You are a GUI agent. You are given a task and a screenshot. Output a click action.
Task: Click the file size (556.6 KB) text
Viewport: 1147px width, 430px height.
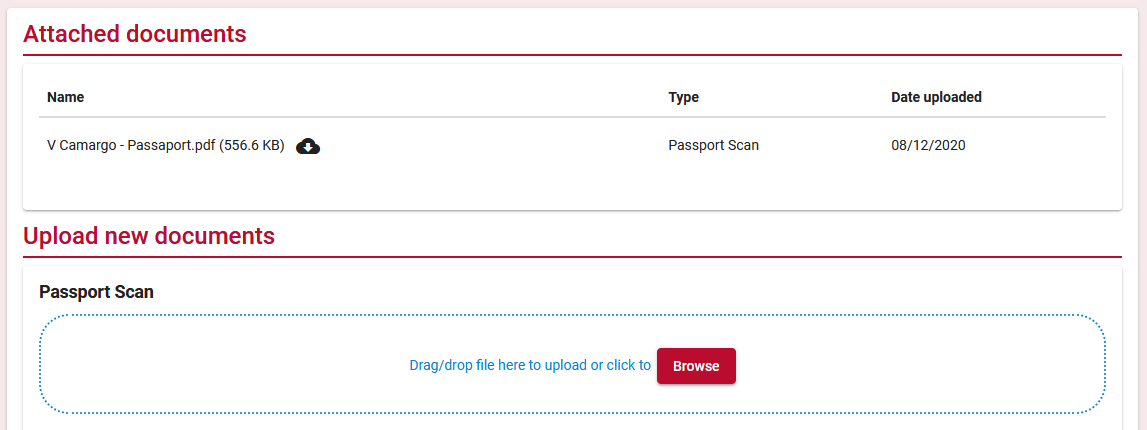(252, 146)
